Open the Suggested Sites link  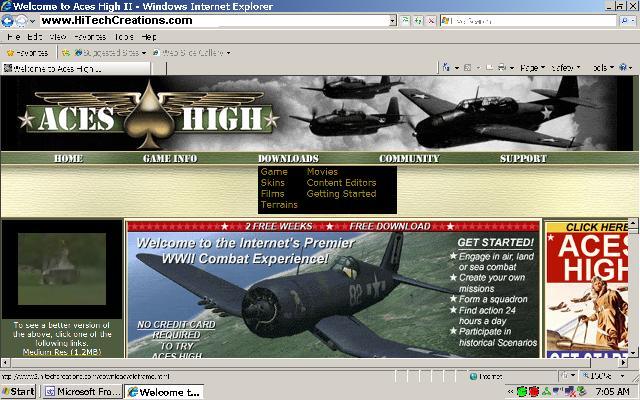coord(110,53)
